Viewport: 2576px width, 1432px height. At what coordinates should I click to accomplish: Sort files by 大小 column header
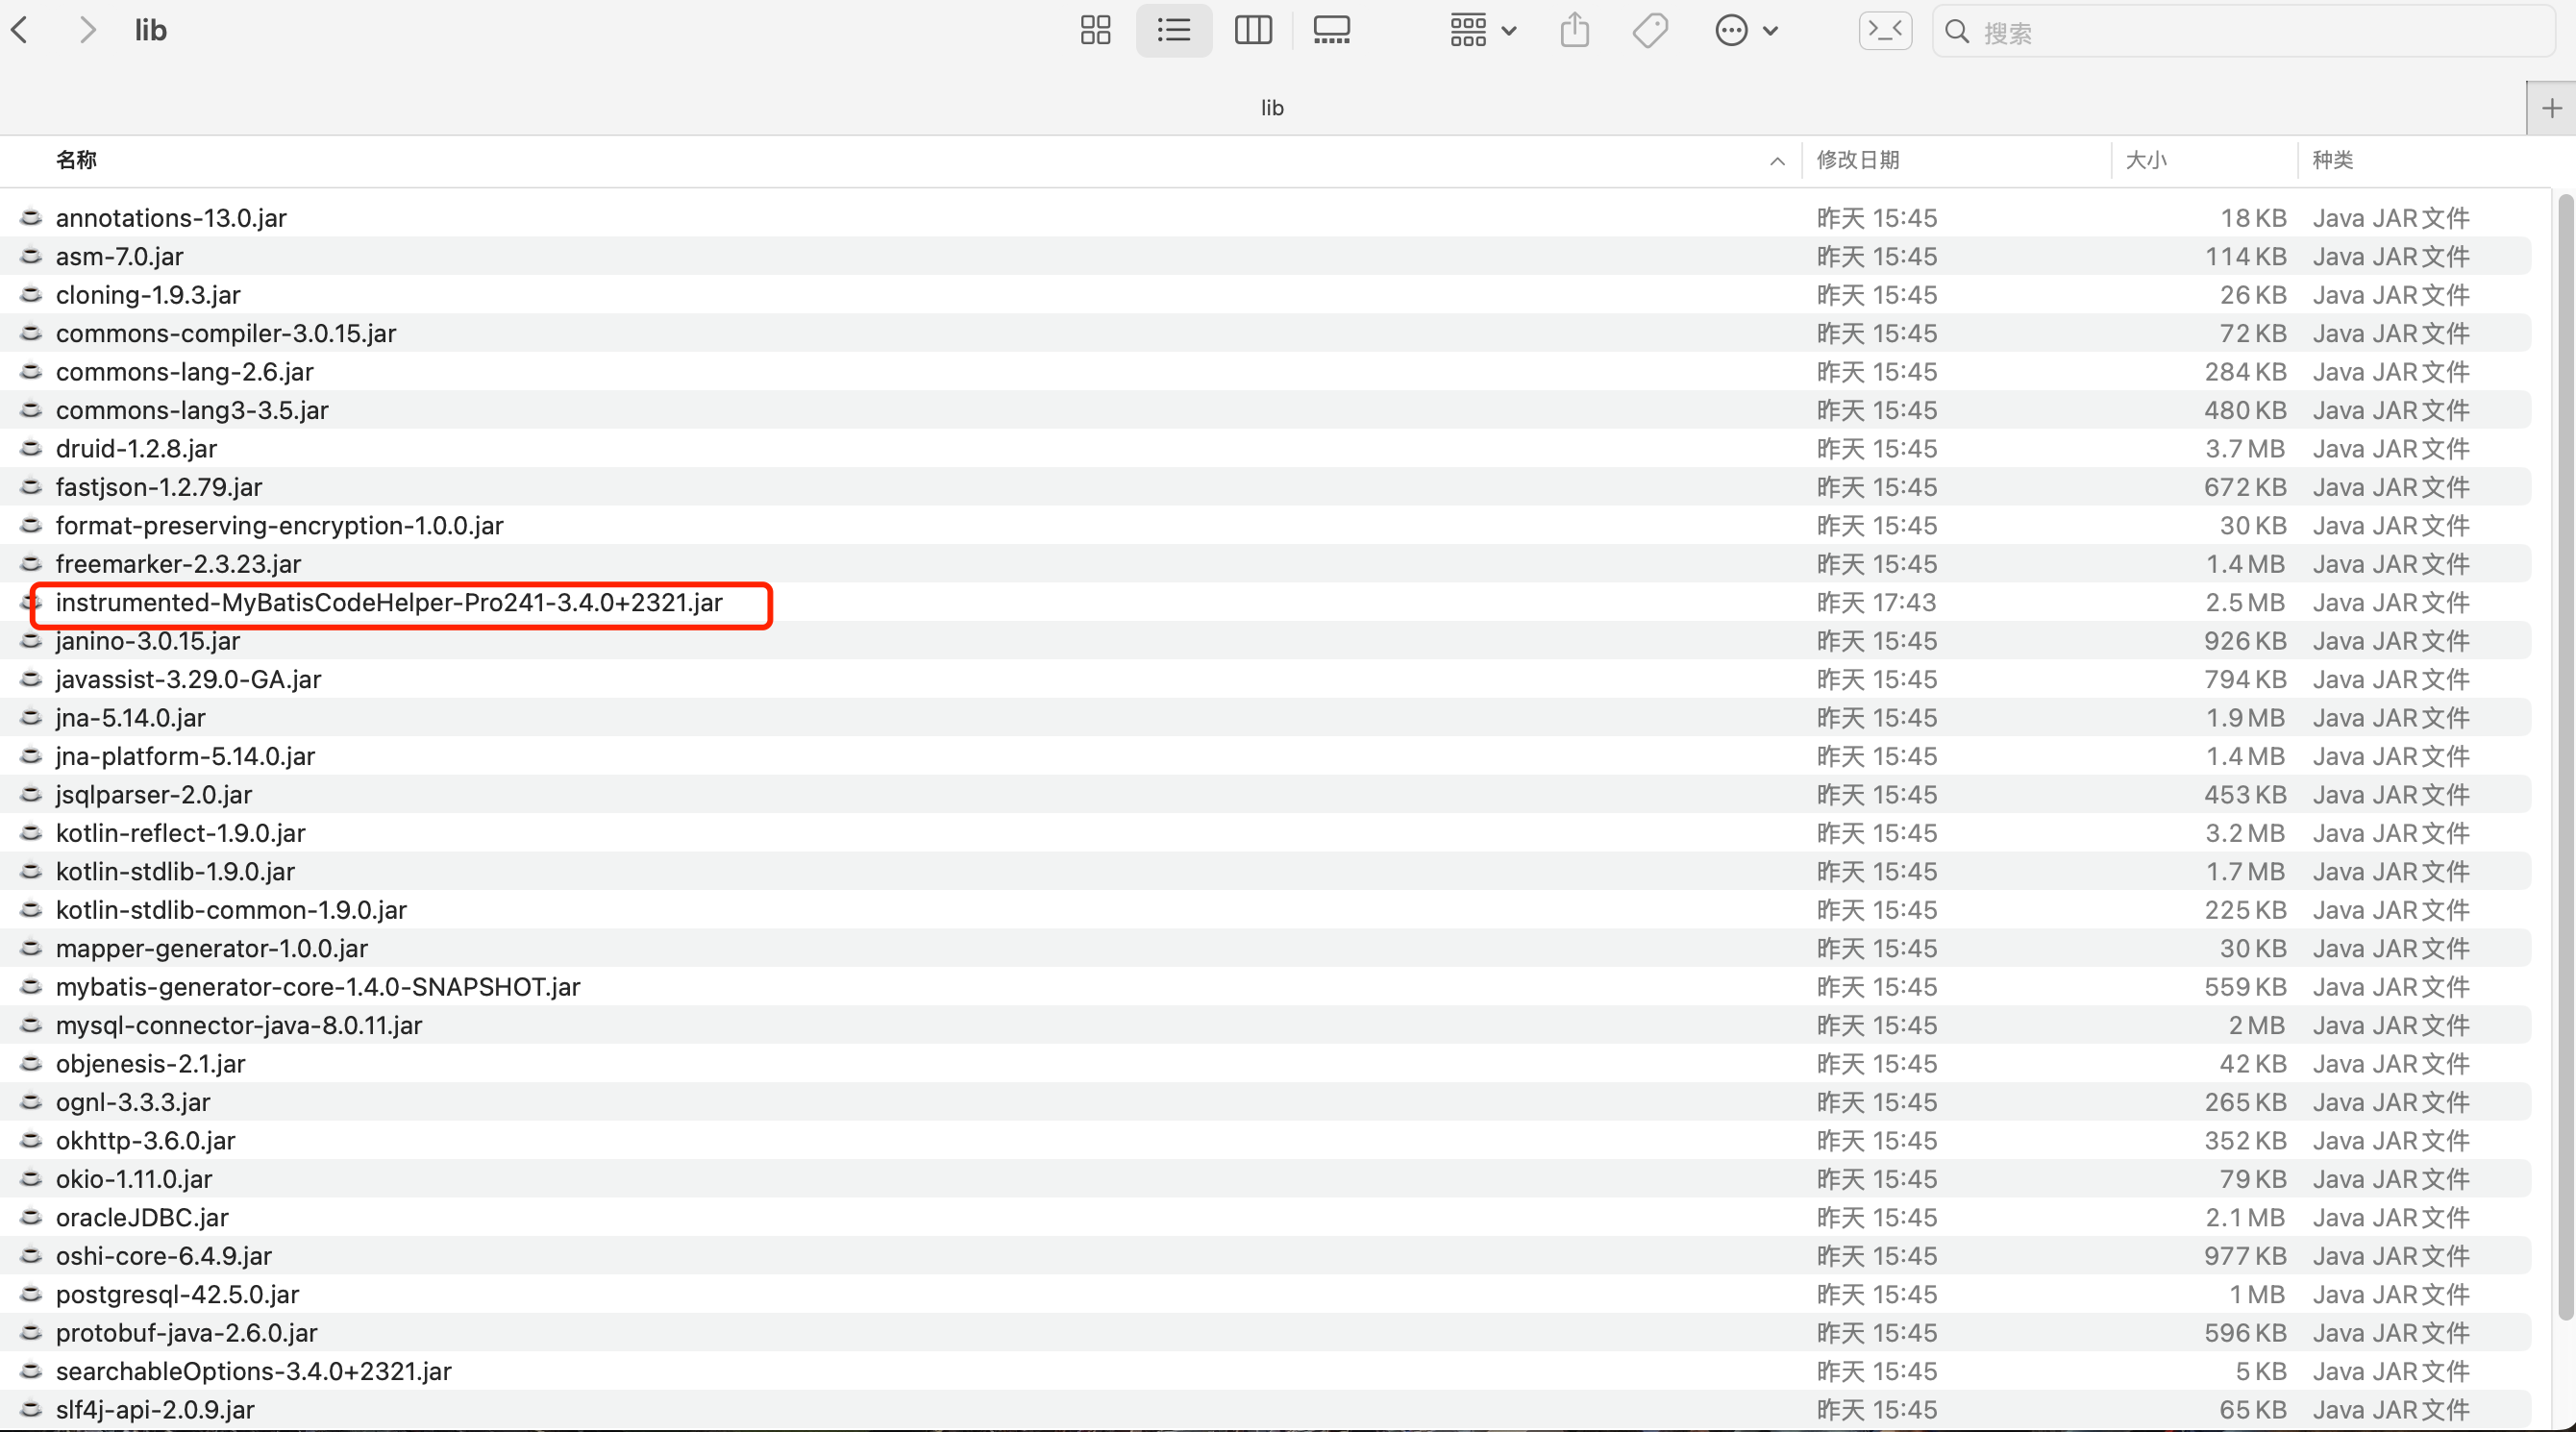coord(2145,160)
